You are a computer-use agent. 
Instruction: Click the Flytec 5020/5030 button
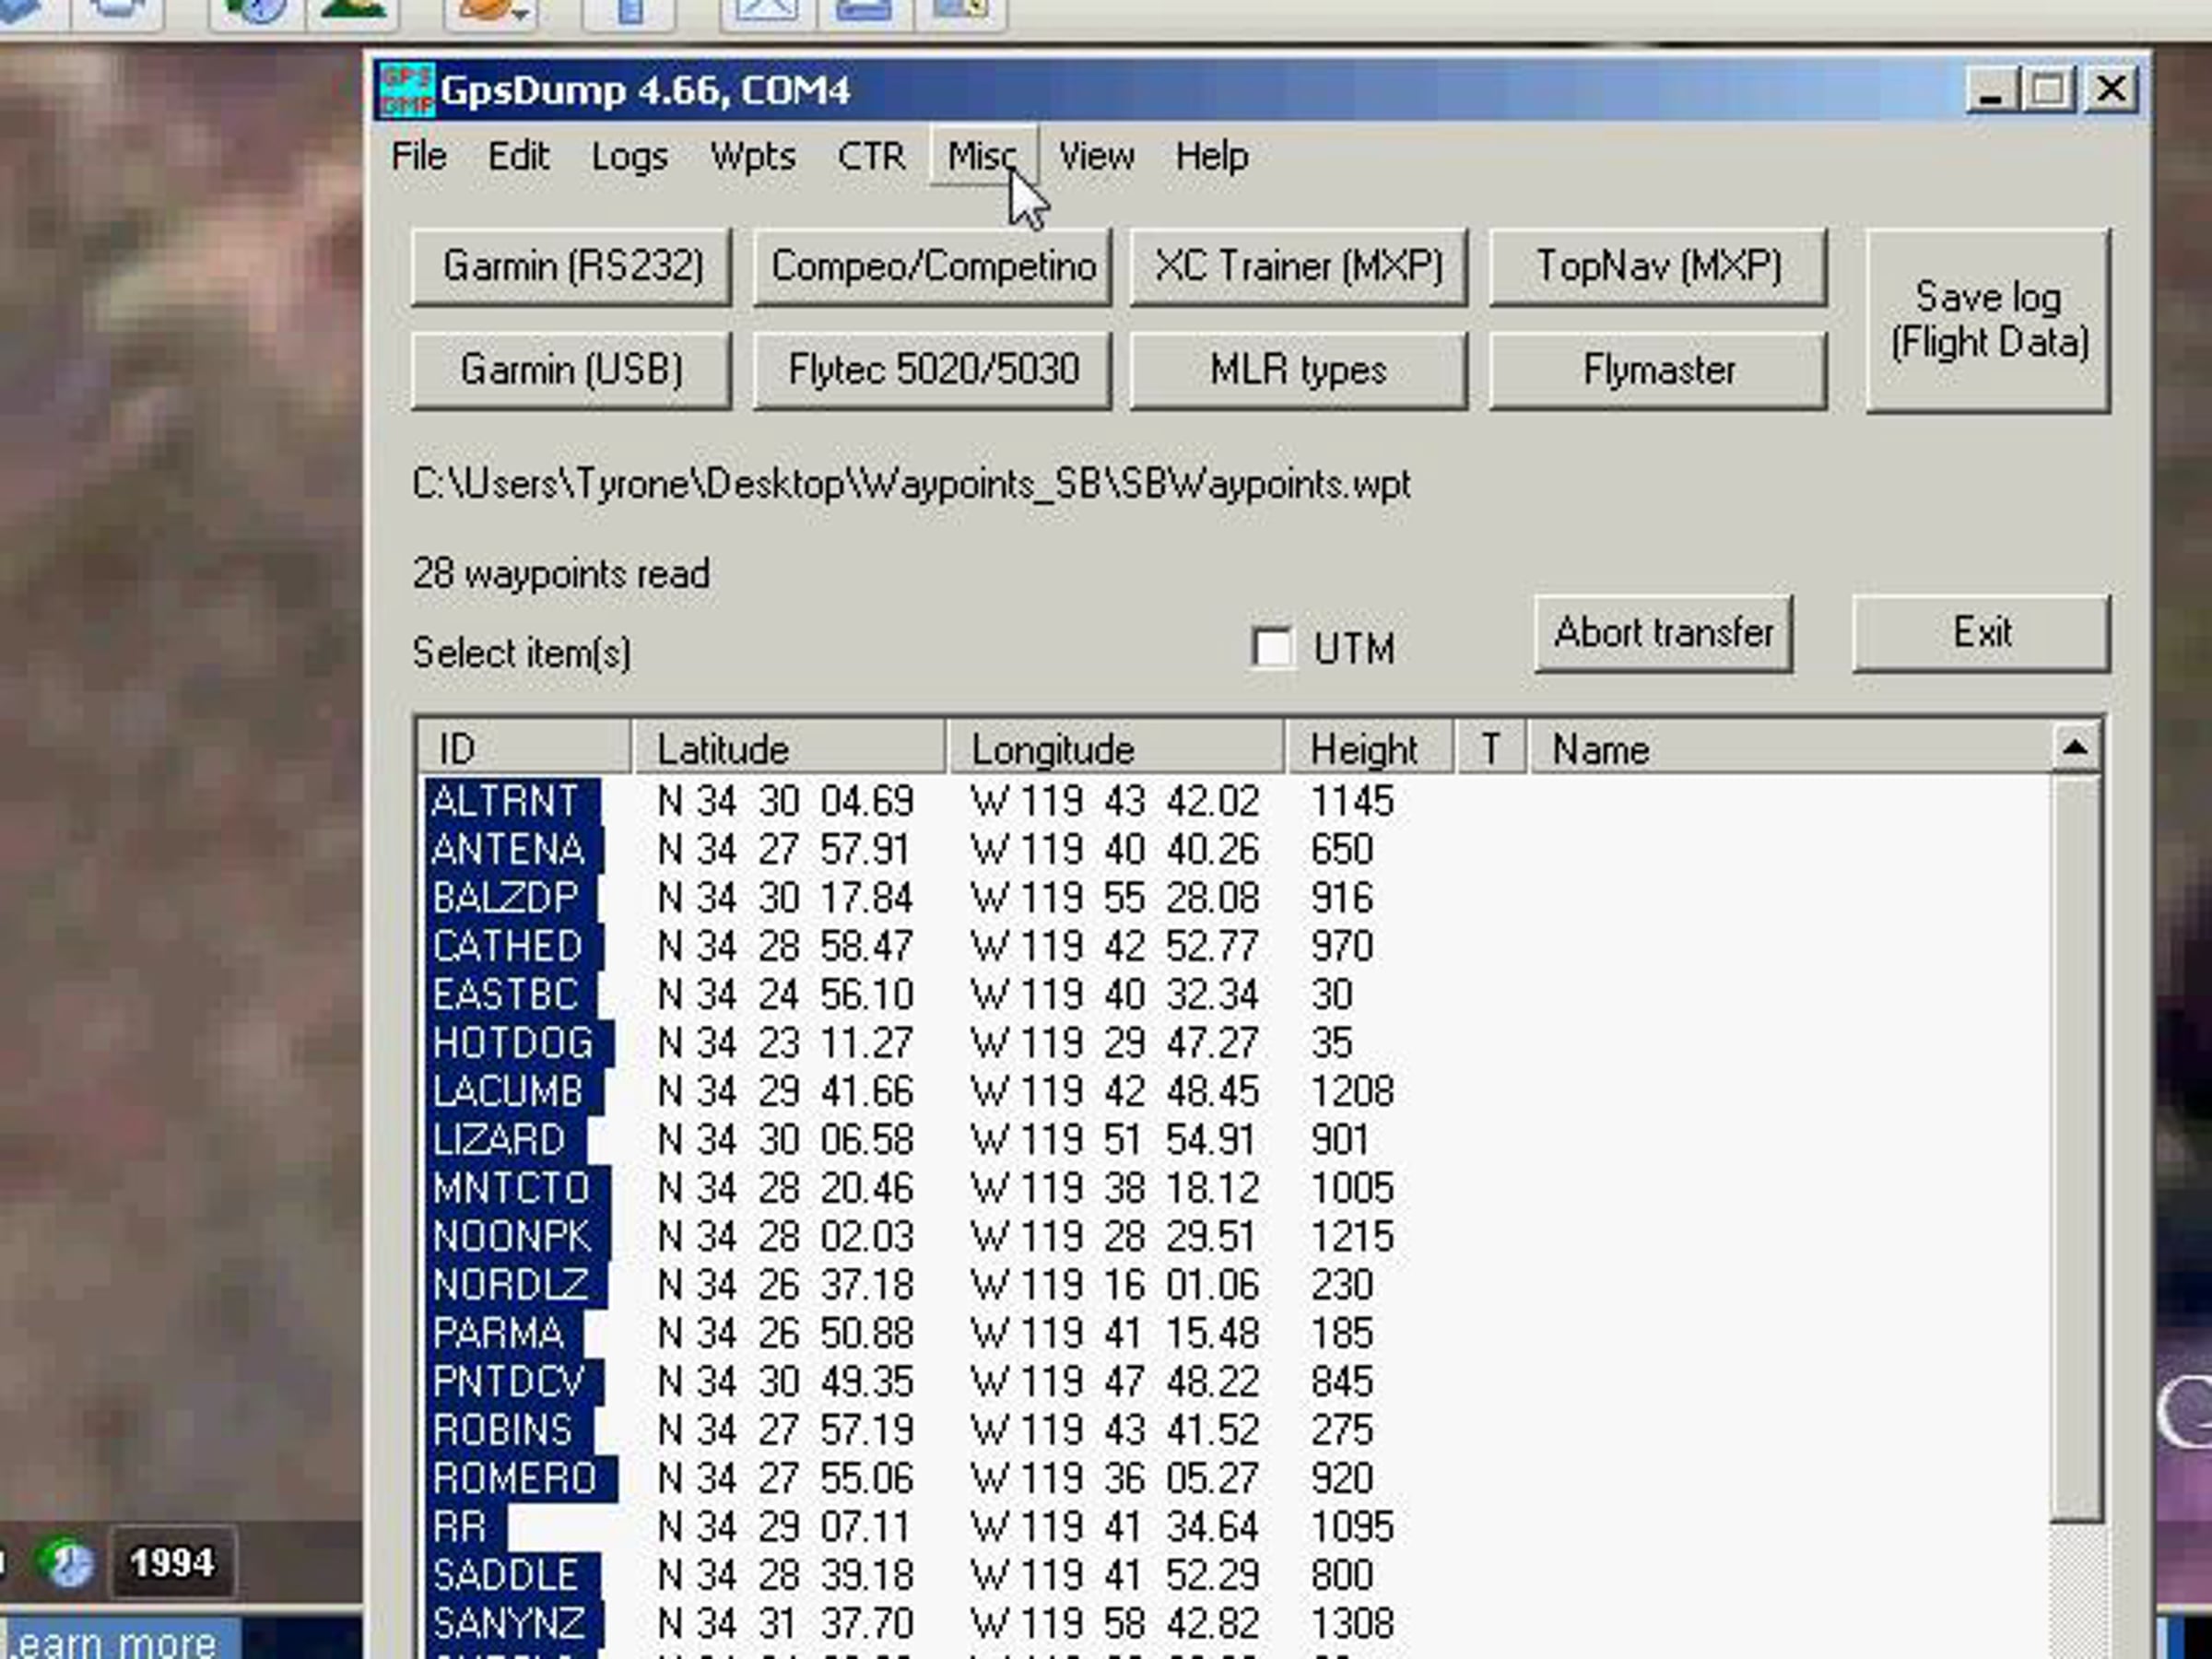pos(932,370)
